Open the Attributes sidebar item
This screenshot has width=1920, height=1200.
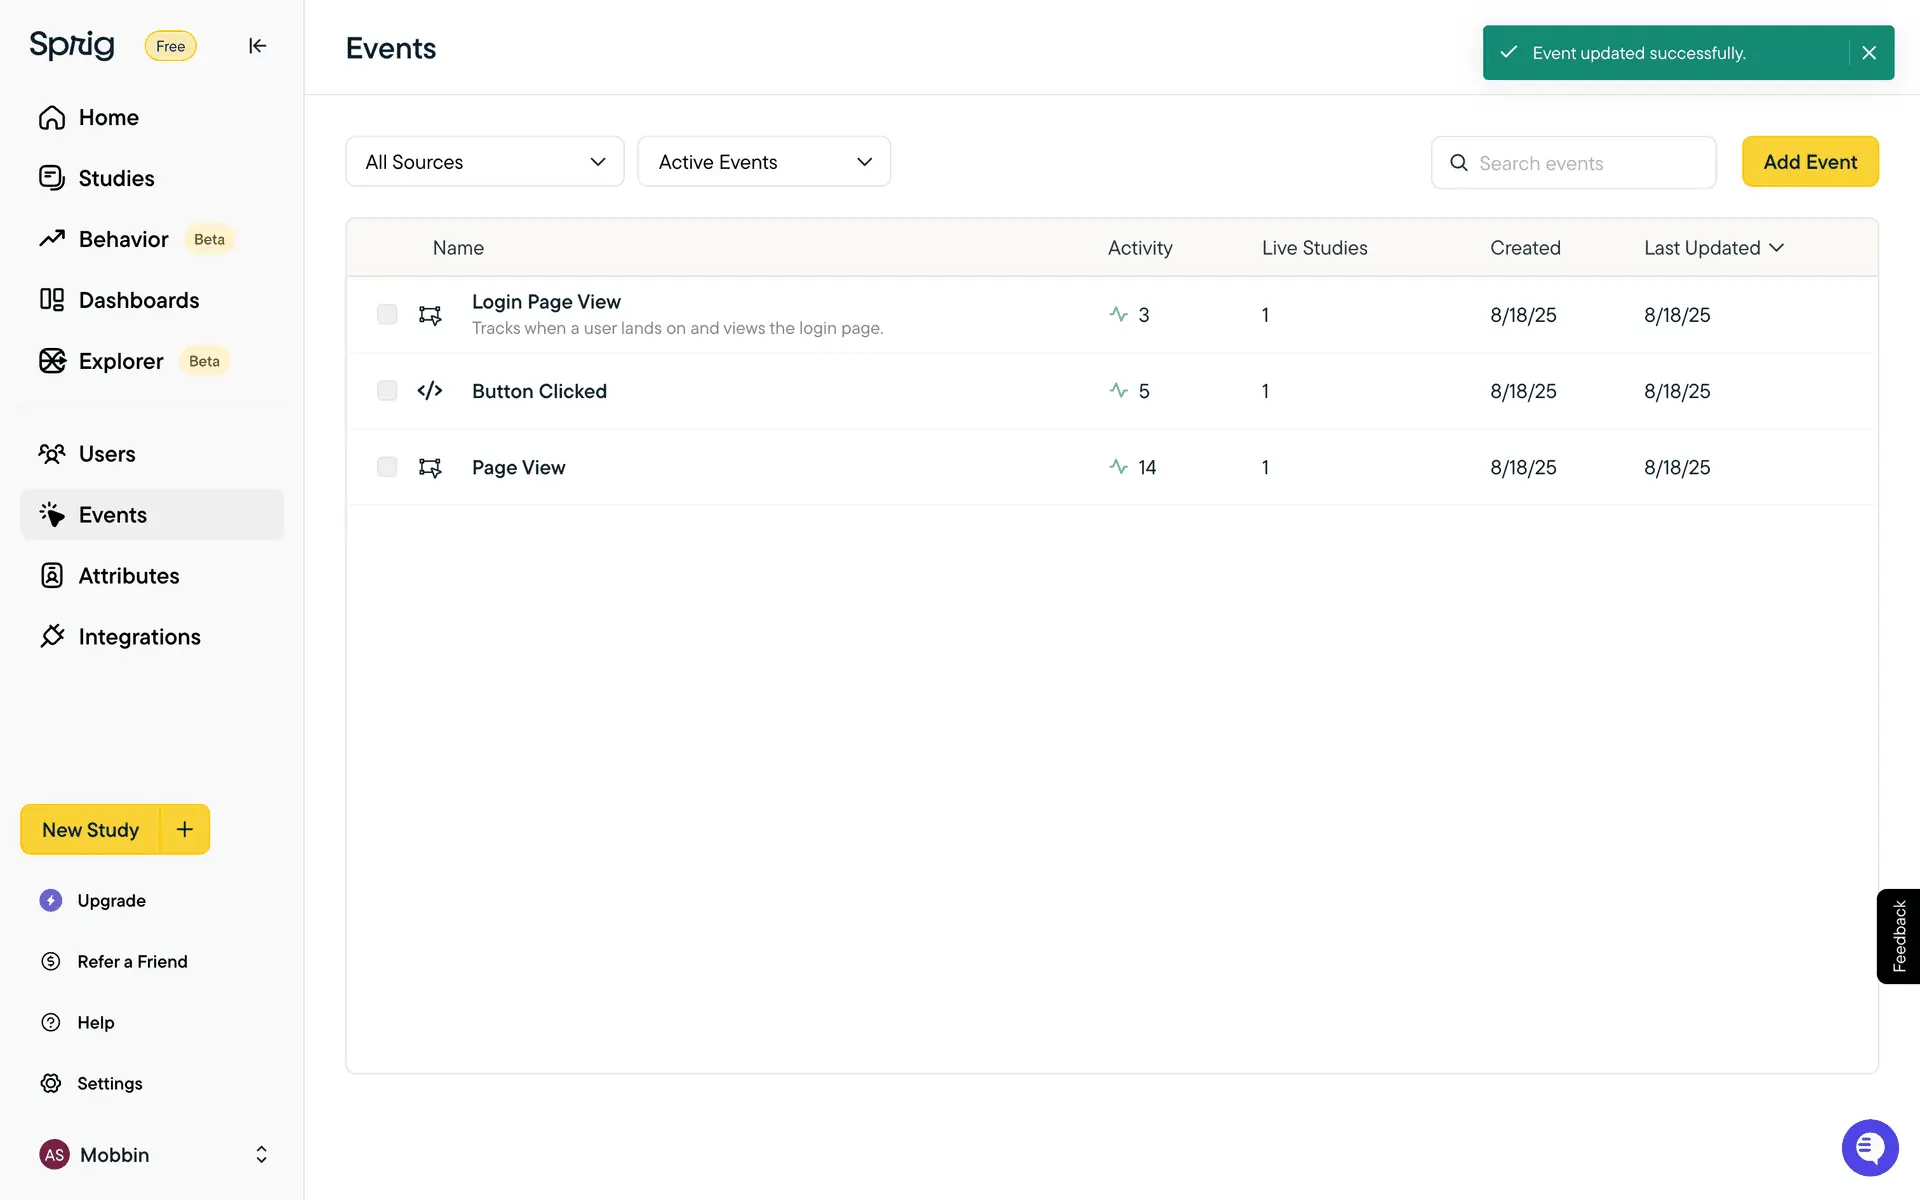(128, 576)
